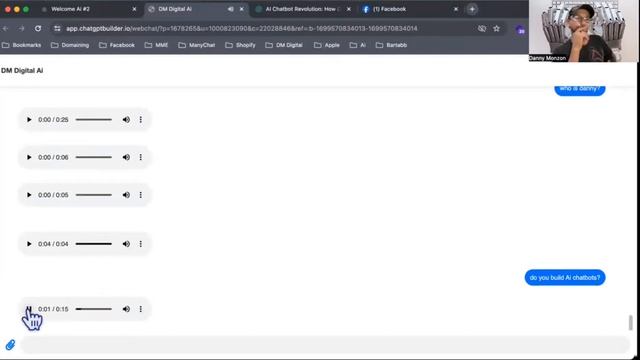Go back to the previous page

click(x=6, y=28)
